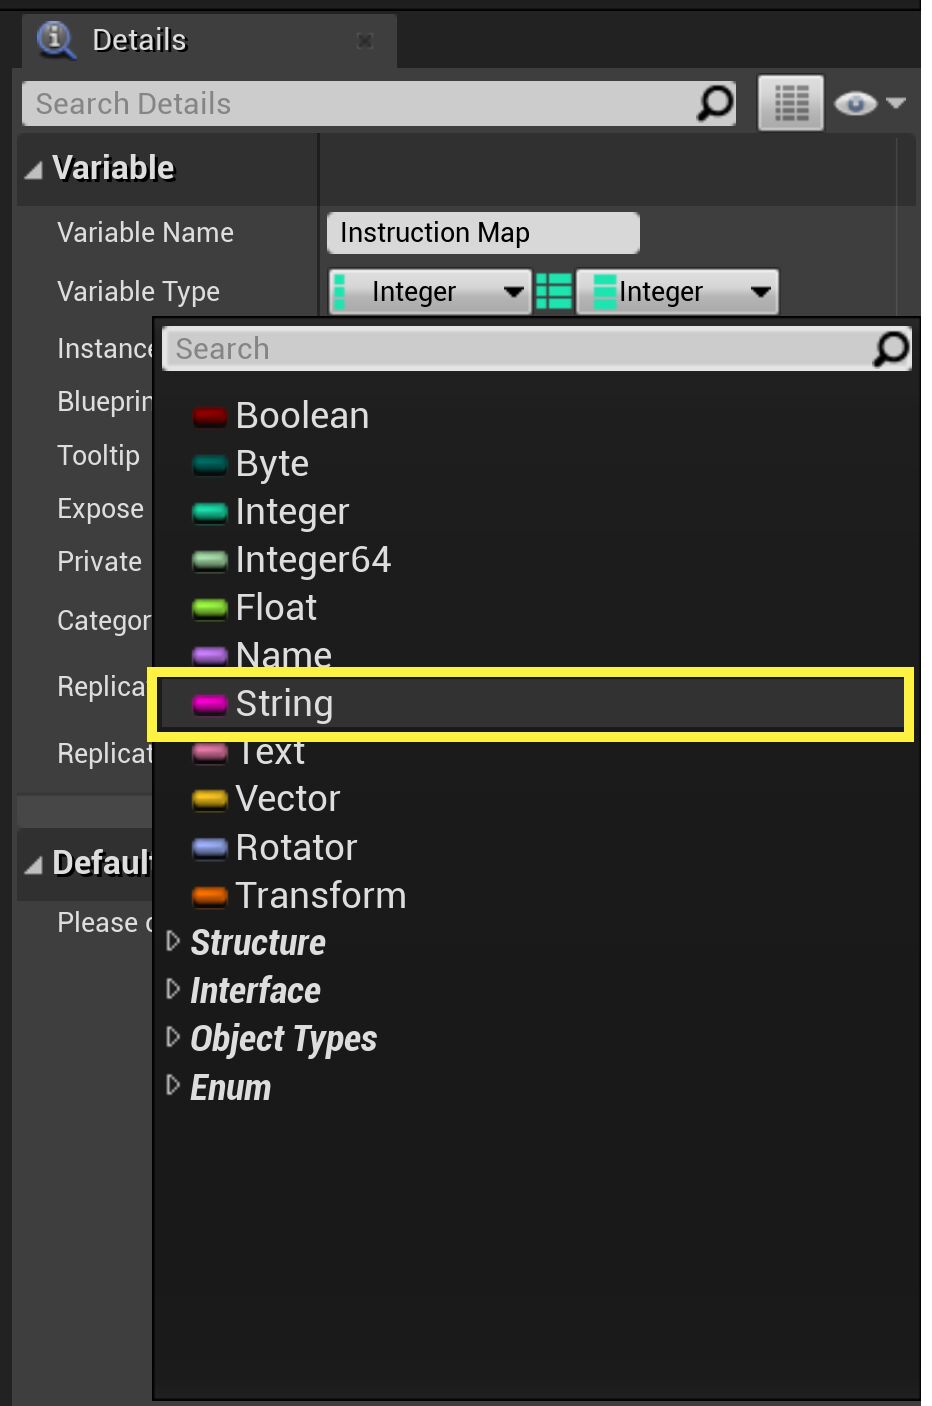Click Boolean's red type pill icon
The image size is (932, 1406).
(x=209, y=414)
